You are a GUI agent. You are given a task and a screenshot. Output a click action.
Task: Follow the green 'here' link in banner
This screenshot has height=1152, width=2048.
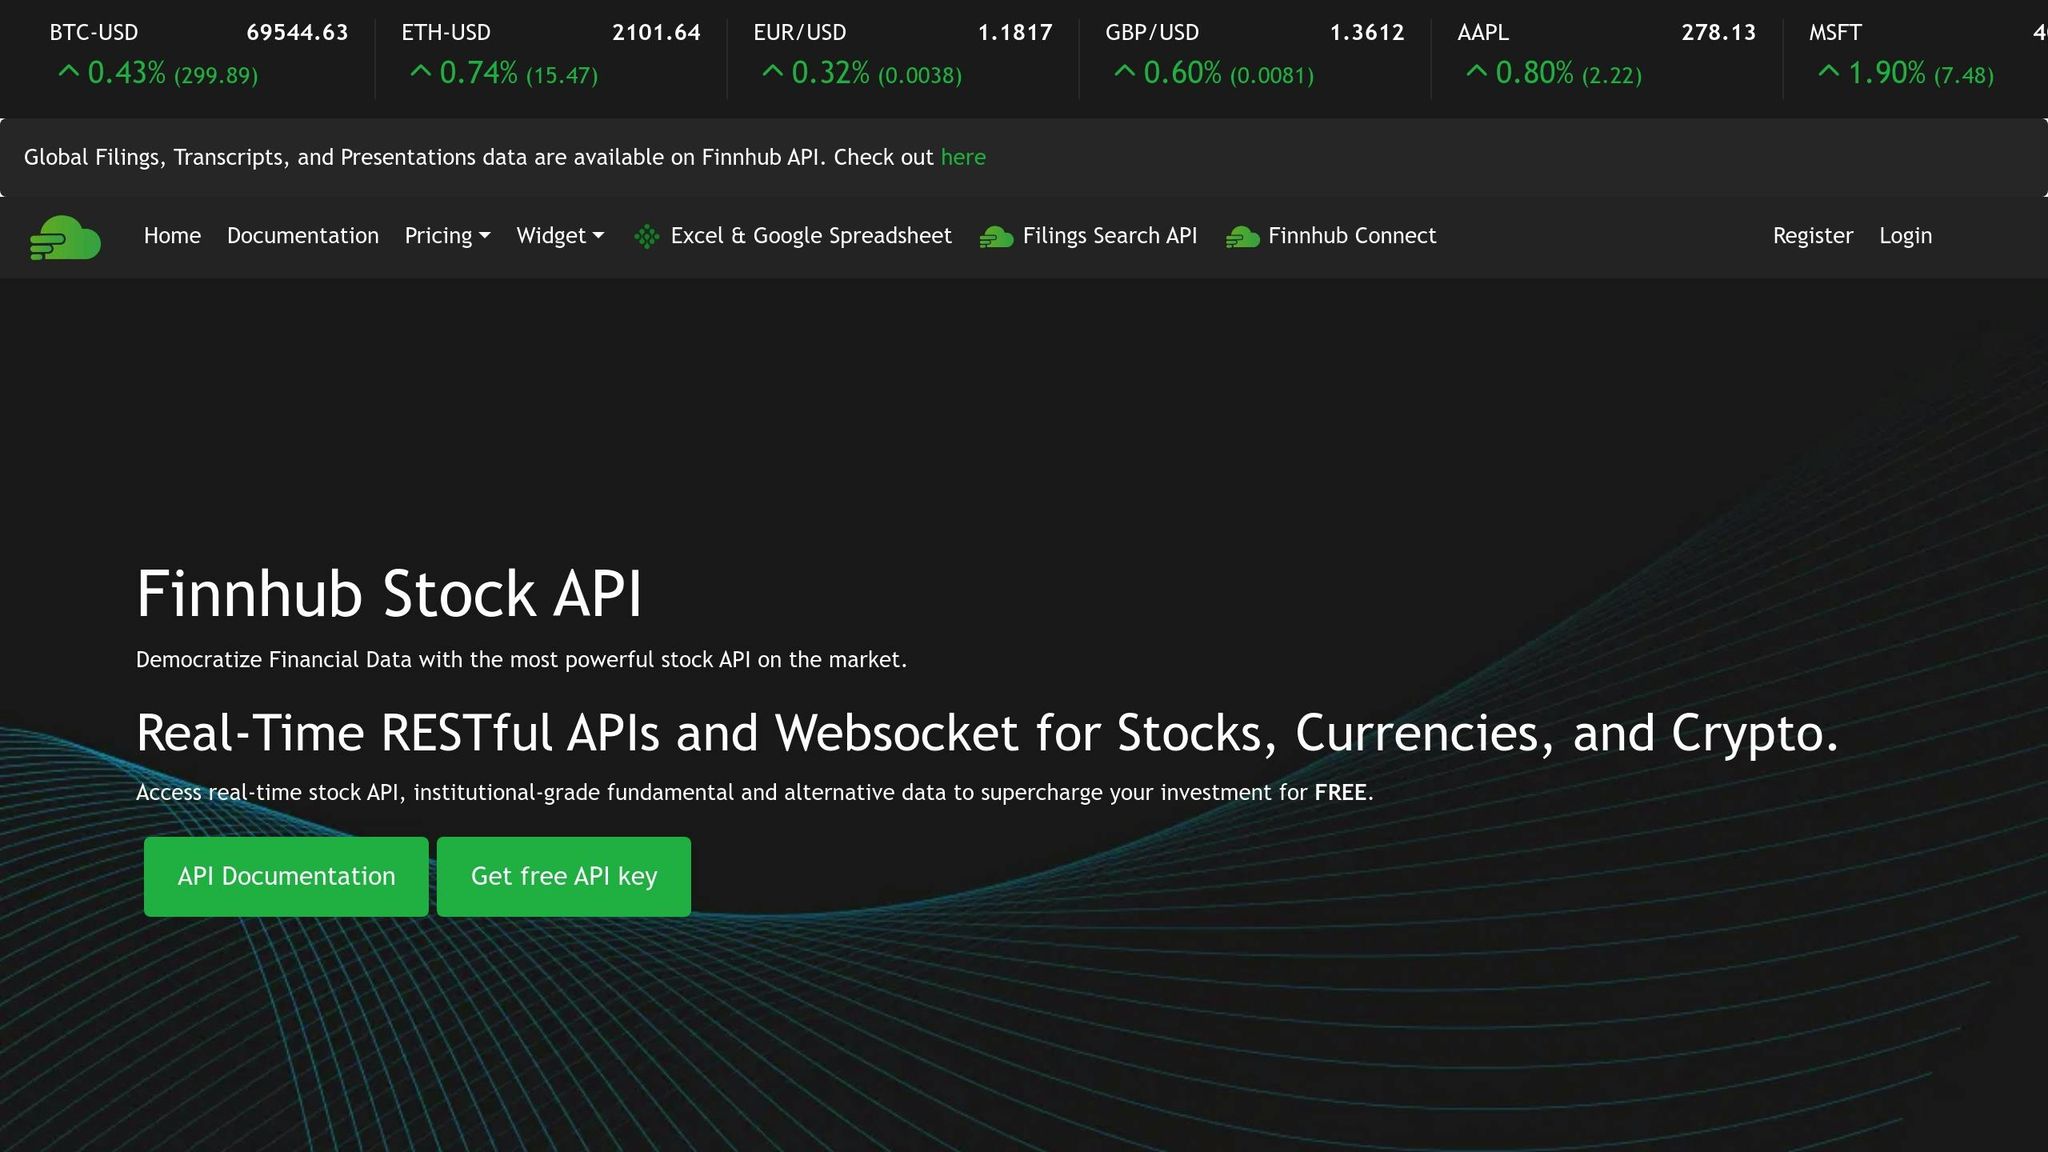[x=963, y=157]
